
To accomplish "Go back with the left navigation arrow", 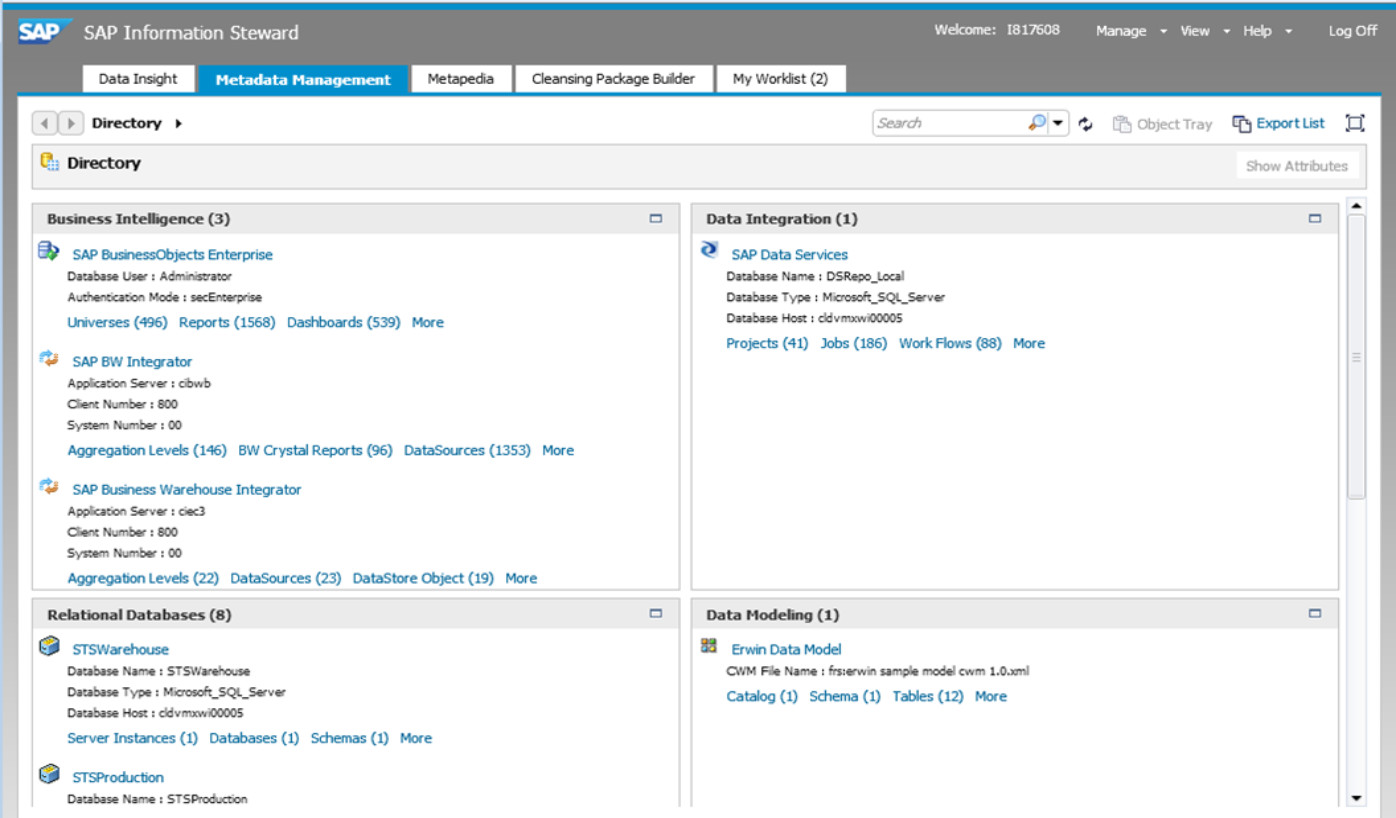I will tap(46, 123).
